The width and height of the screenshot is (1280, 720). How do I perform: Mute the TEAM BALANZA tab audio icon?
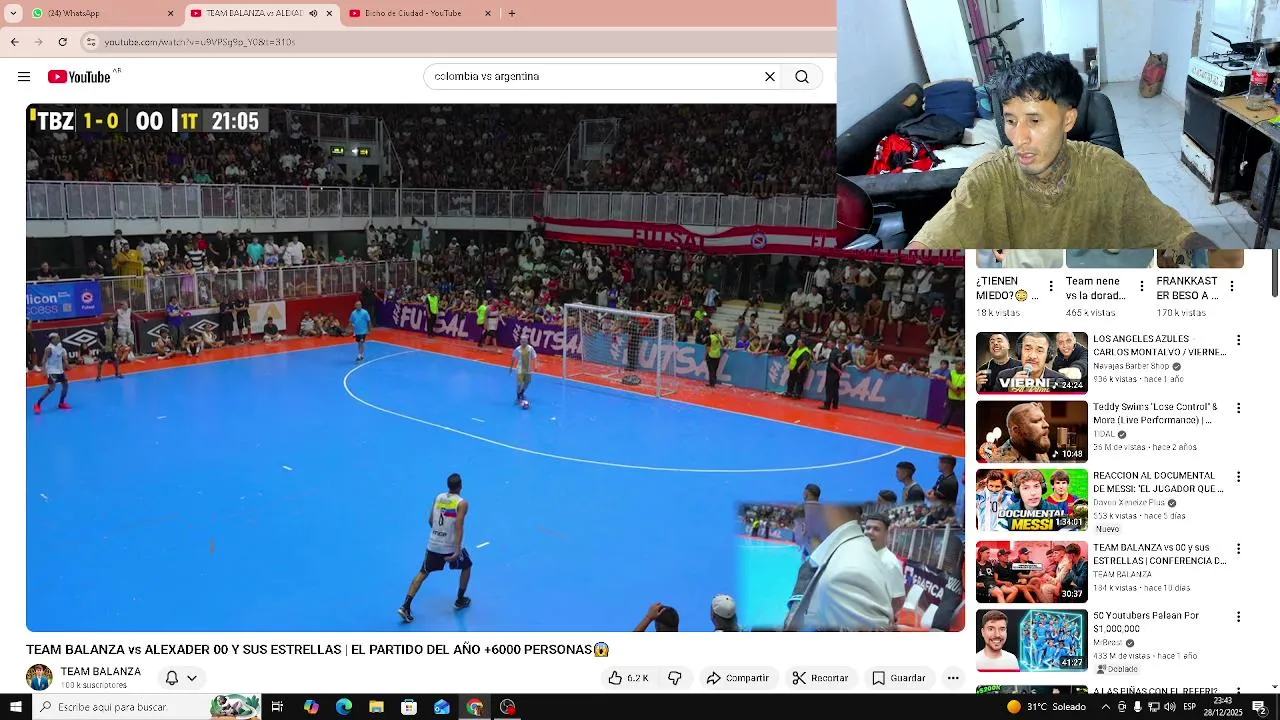(313, 13)
